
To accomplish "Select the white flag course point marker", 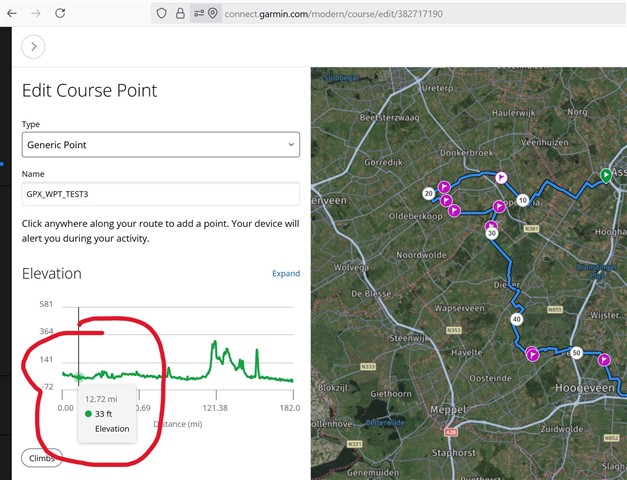I will [x=501, y=177].
